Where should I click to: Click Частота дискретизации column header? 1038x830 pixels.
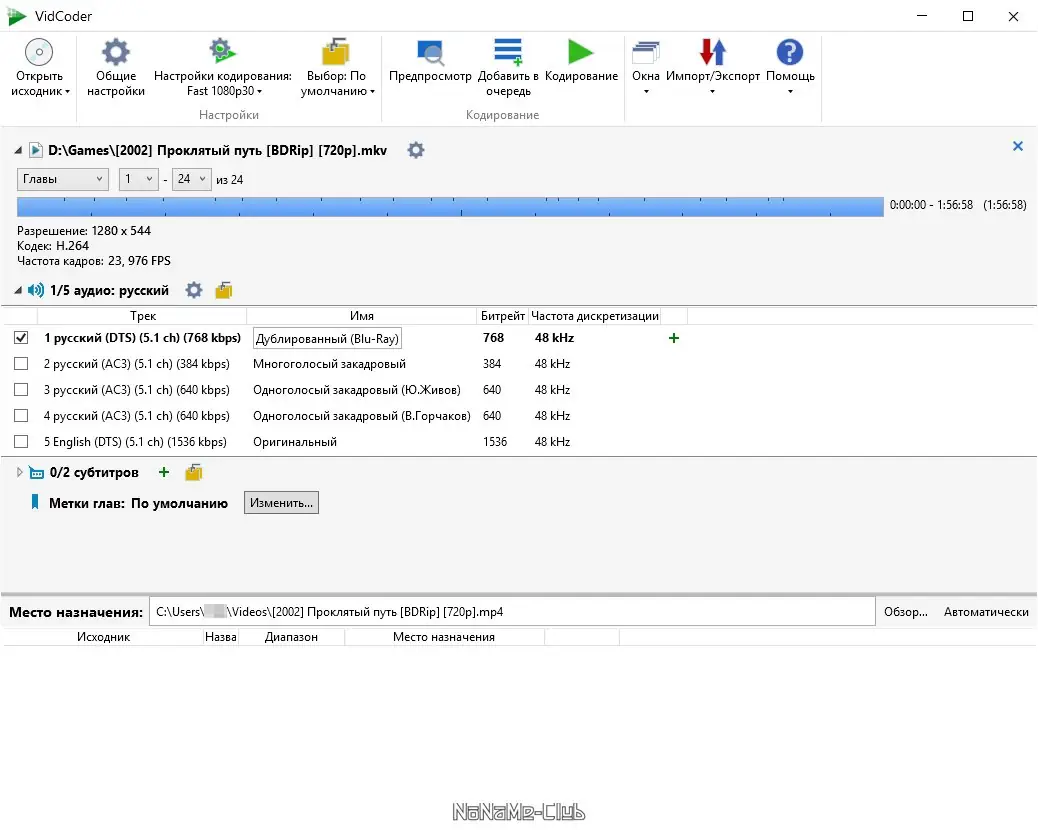click(x=594, y=316)
